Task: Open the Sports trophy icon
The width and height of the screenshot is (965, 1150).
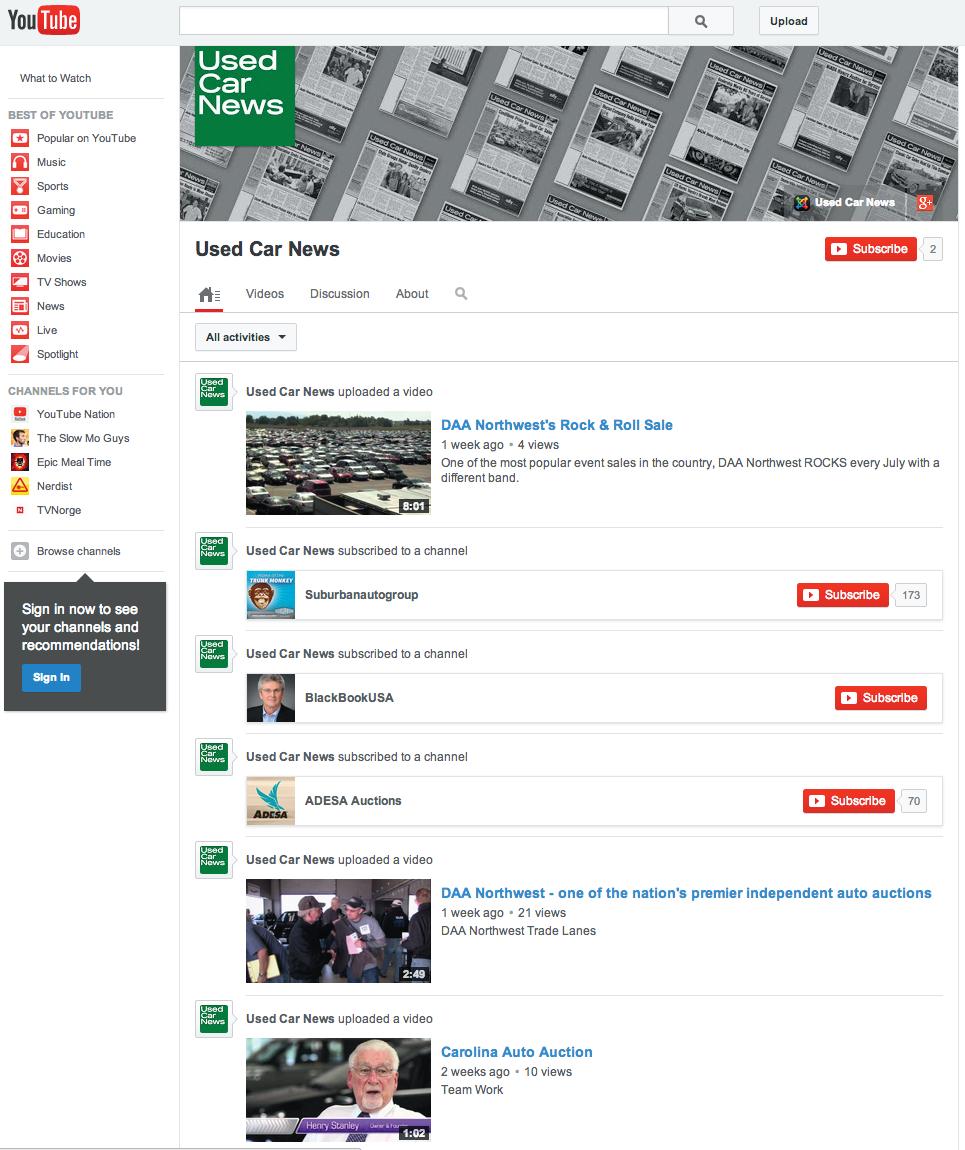Action: (x=20, y=186)
